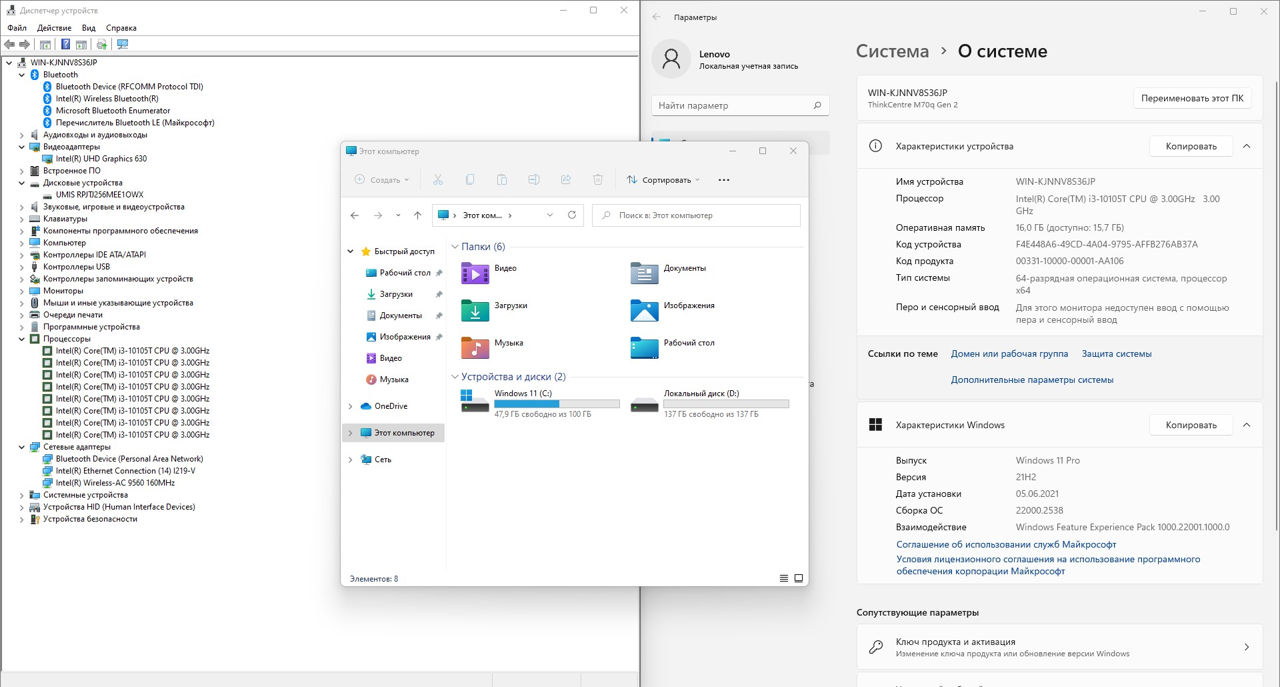Image resolution: width=1280 pixels, height=687 pixels.
Task: Expand the Мониторы device category
Action: (22, 291)
